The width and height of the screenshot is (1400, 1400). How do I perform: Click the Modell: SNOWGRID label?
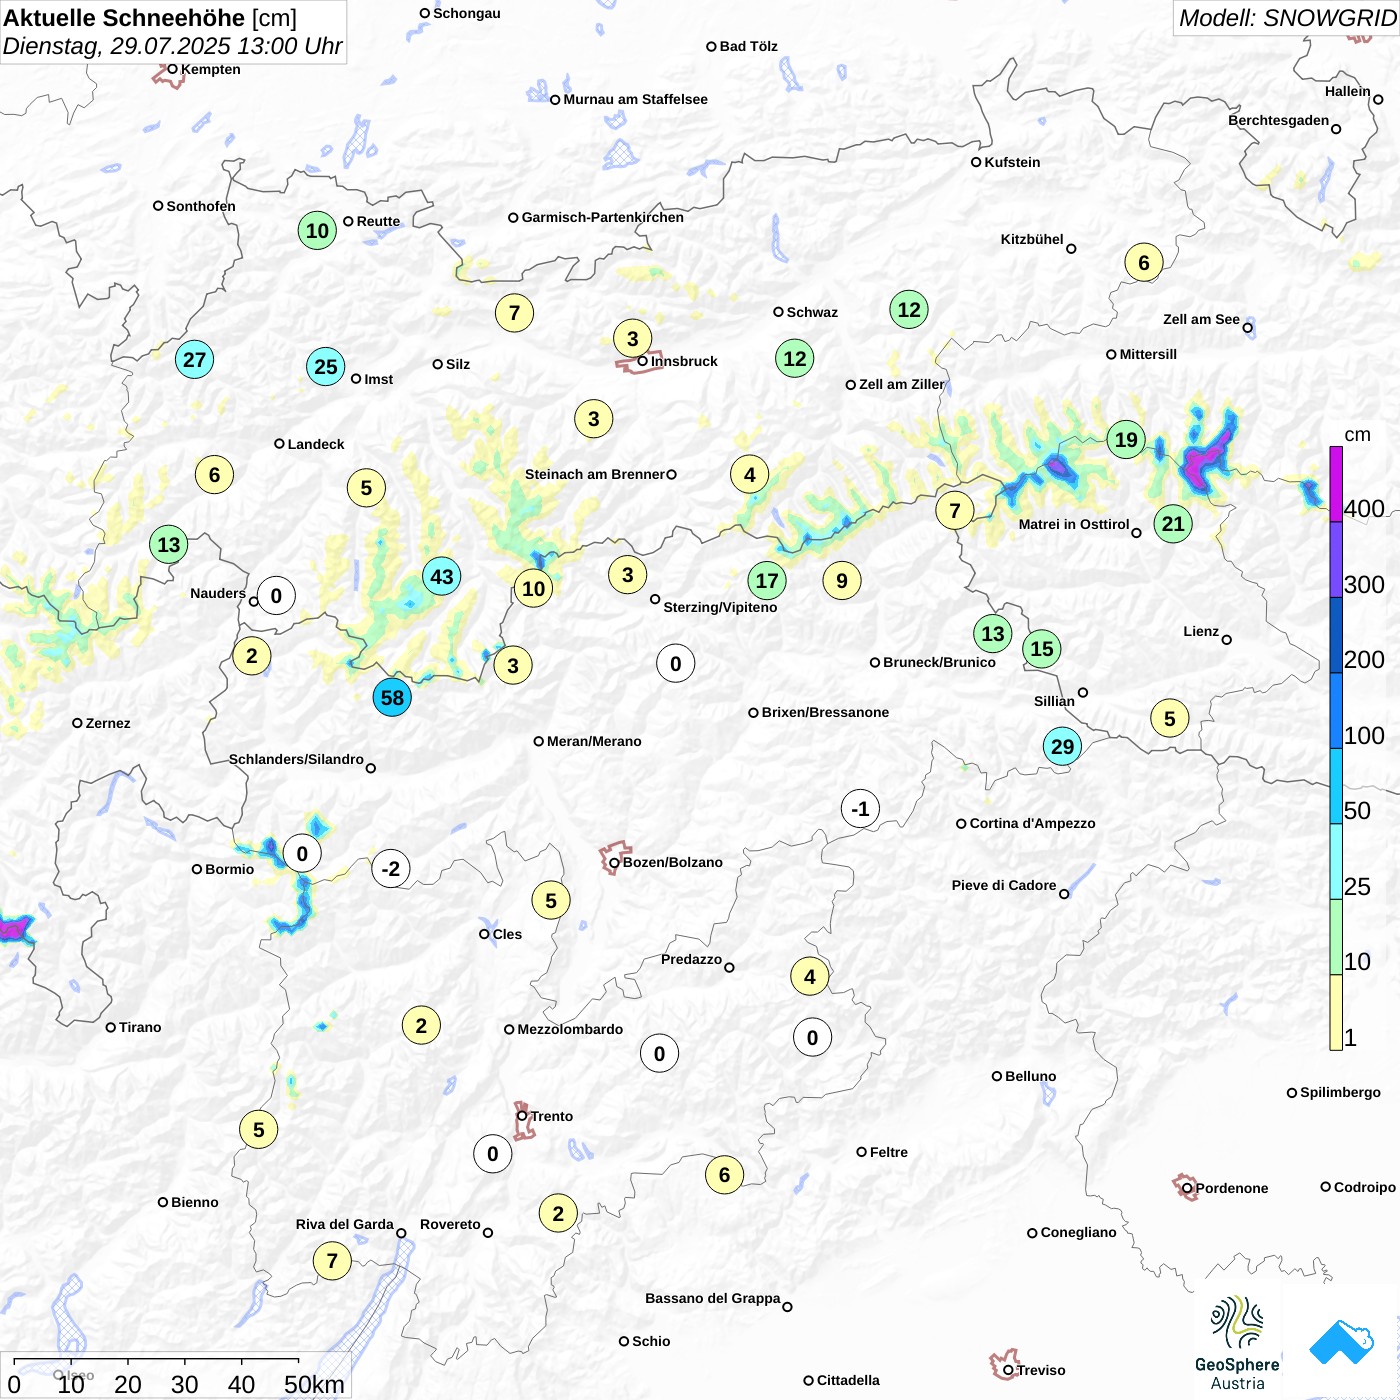point(1287,18)
